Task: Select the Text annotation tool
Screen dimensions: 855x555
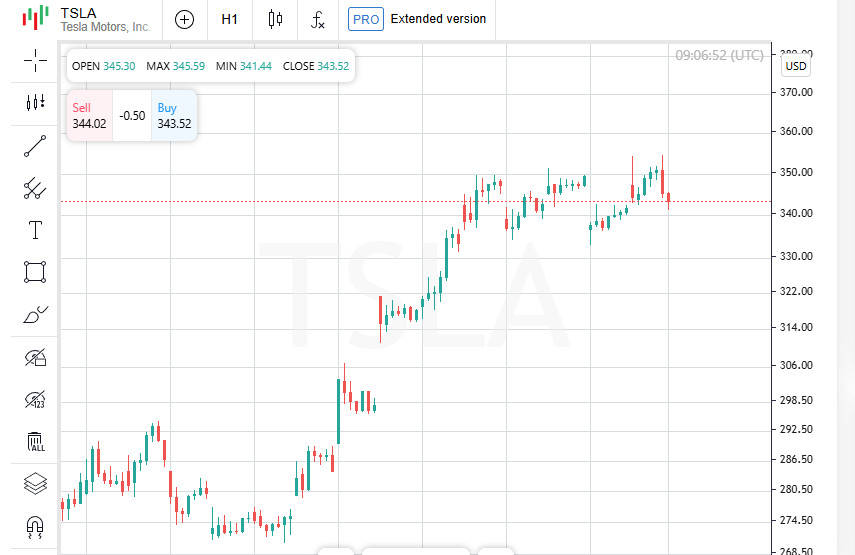Action: point(35,230)
